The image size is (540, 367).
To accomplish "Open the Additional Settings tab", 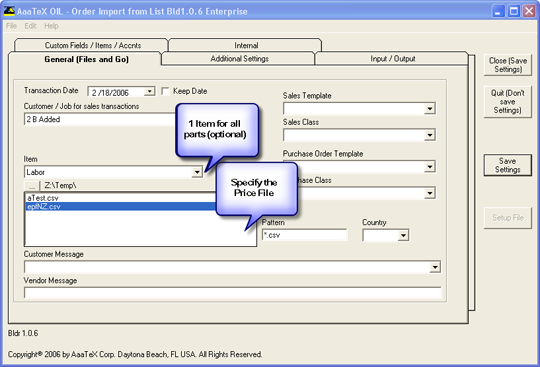I will [x=239, y=59].
